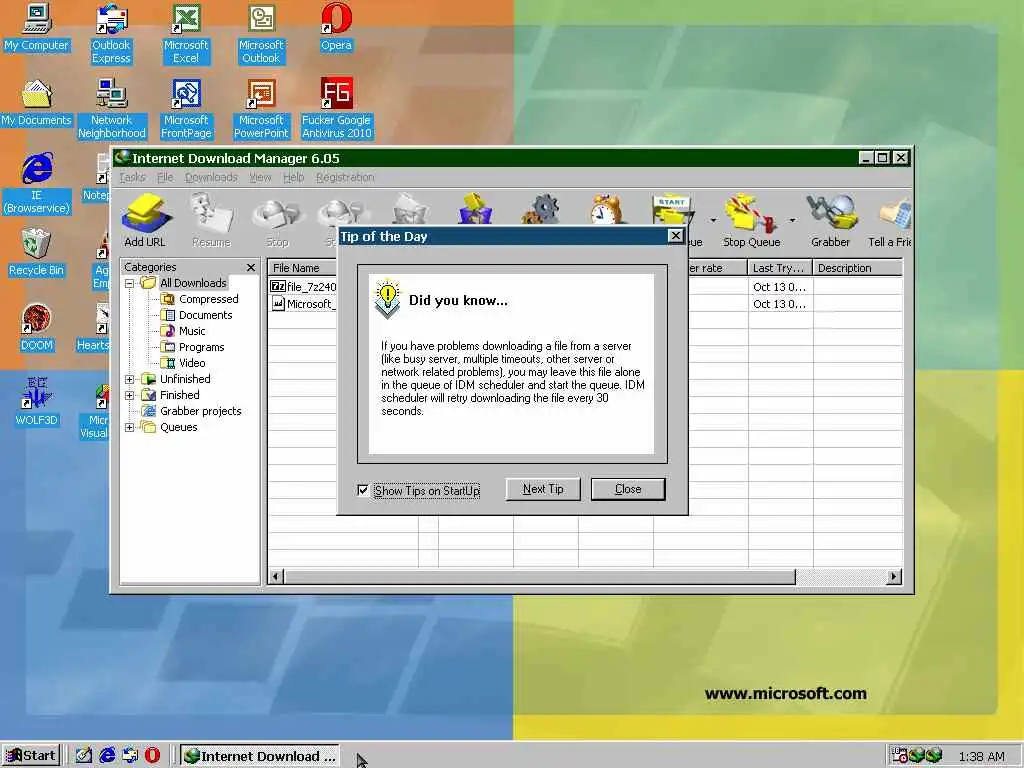Select the WOLF3D desktop shortcut

pos(37,402)
